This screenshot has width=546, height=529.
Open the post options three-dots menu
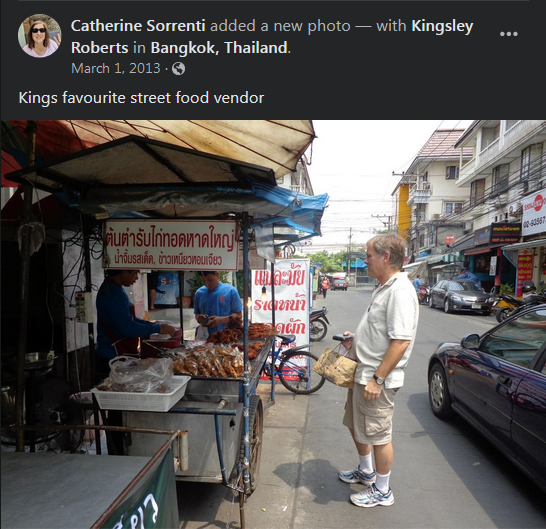point(508,34)
